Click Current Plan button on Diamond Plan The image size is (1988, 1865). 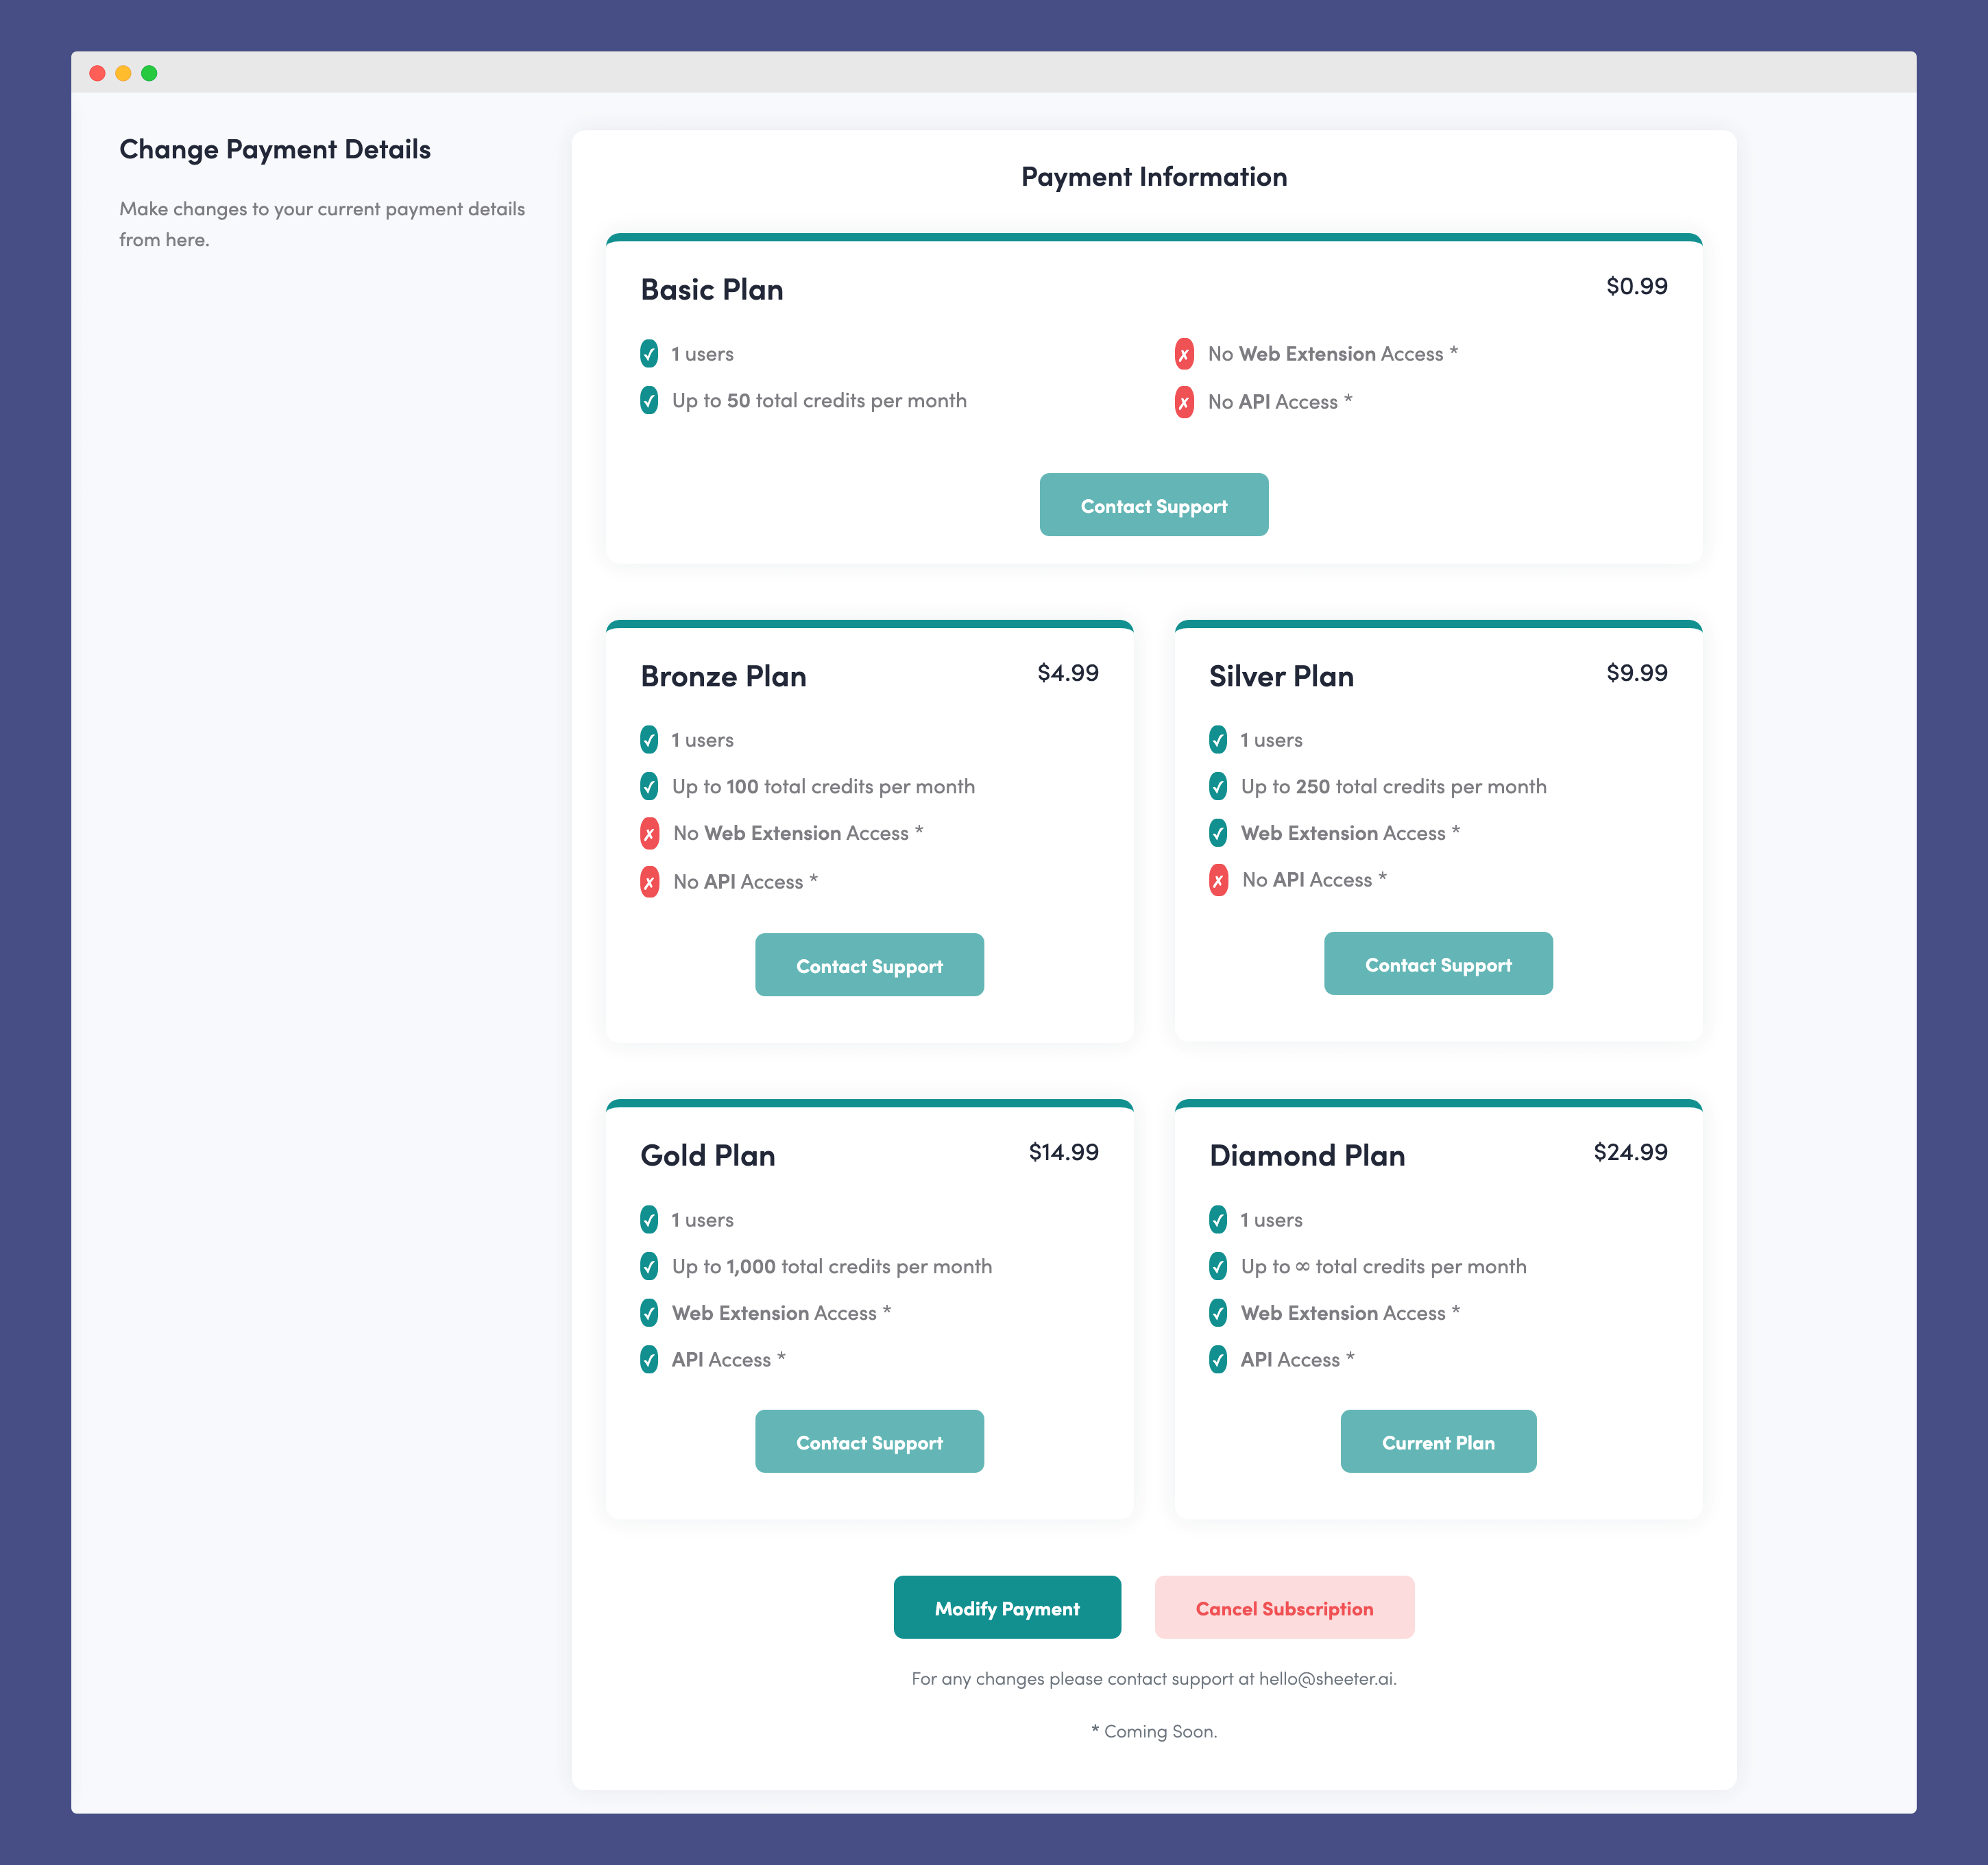point(1438,1441)
